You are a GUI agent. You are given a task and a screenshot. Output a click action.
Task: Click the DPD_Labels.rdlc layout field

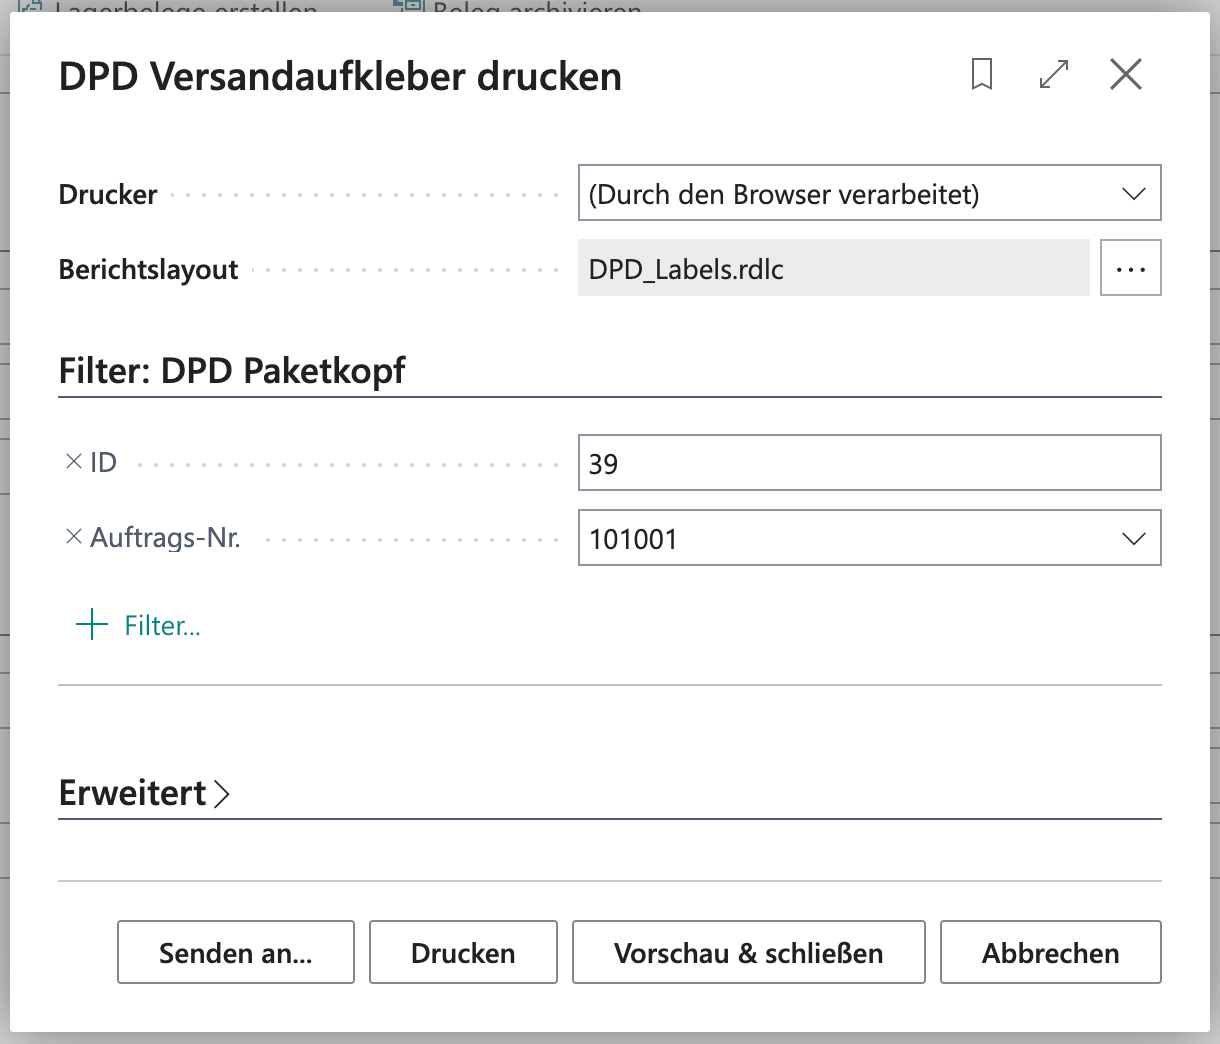point(834,268)
